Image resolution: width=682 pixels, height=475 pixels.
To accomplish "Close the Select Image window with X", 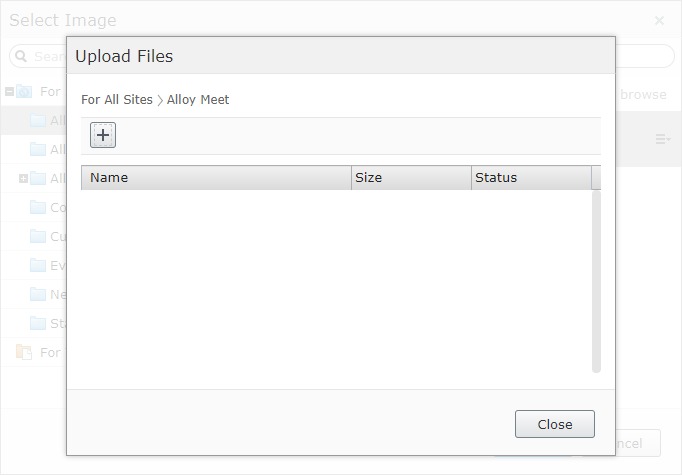I will coord(659,20).
